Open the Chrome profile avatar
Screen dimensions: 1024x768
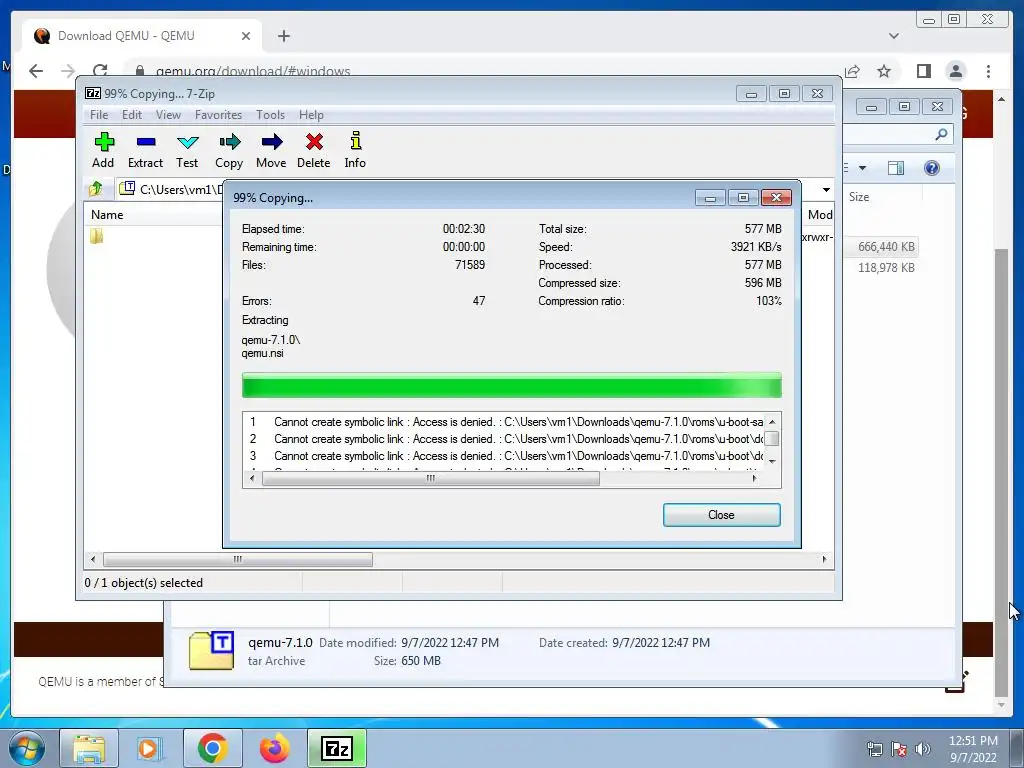tap(956, 71)
